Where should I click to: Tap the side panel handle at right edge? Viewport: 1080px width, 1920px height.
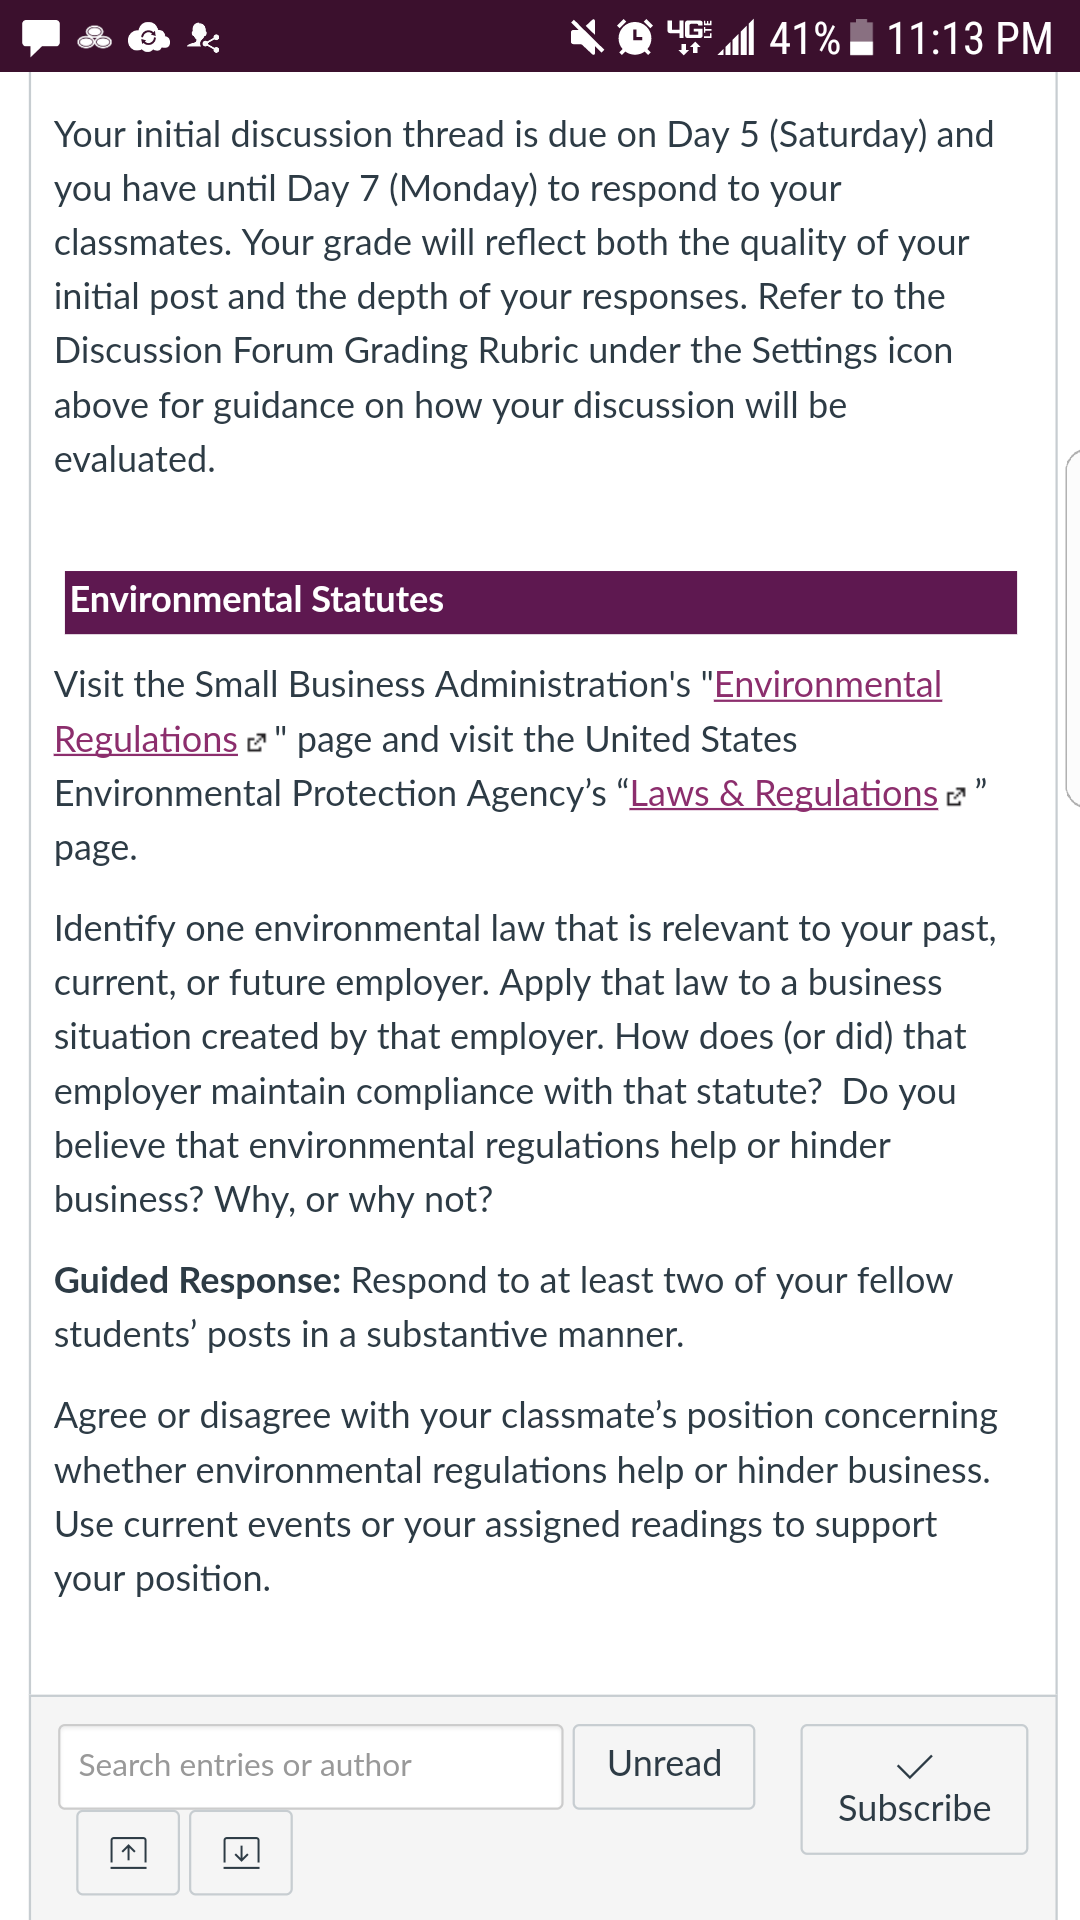coord(1073,628)
